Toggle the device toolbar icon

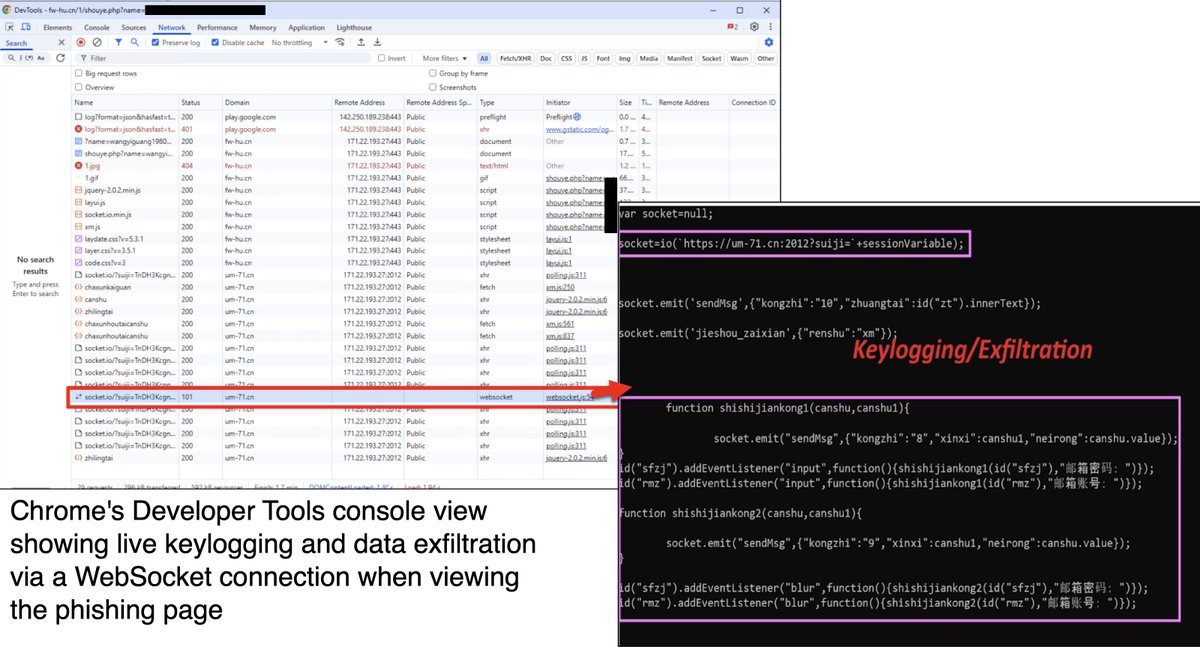[25, 27]
